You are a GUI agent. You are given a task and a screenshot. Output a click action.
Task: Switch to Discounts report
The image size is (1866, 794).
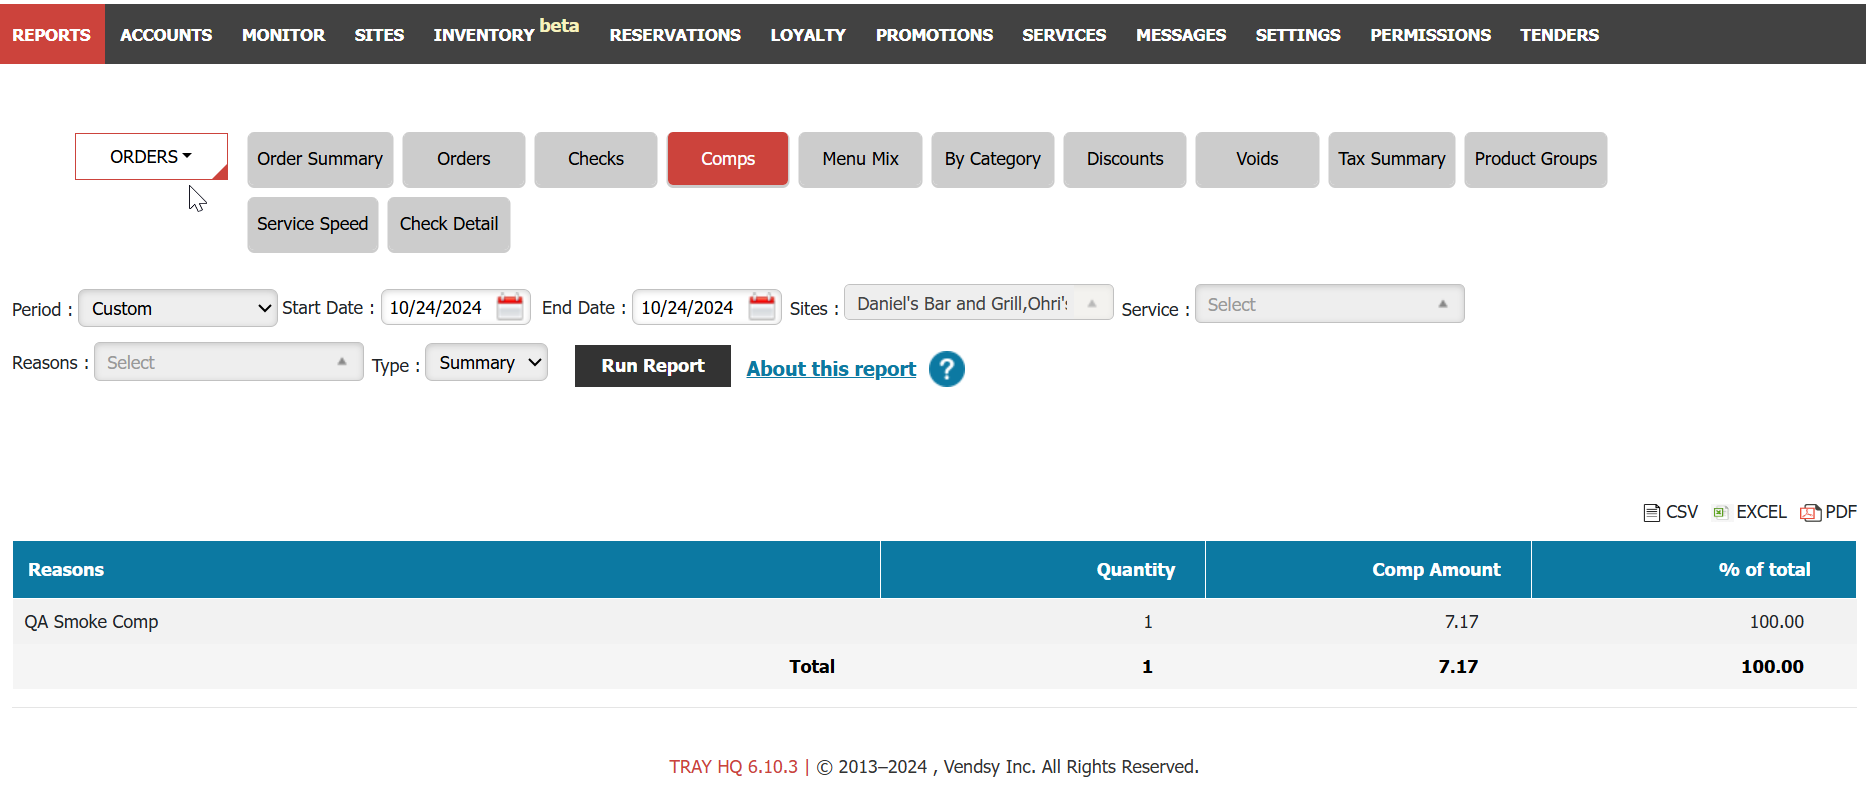1125,159
